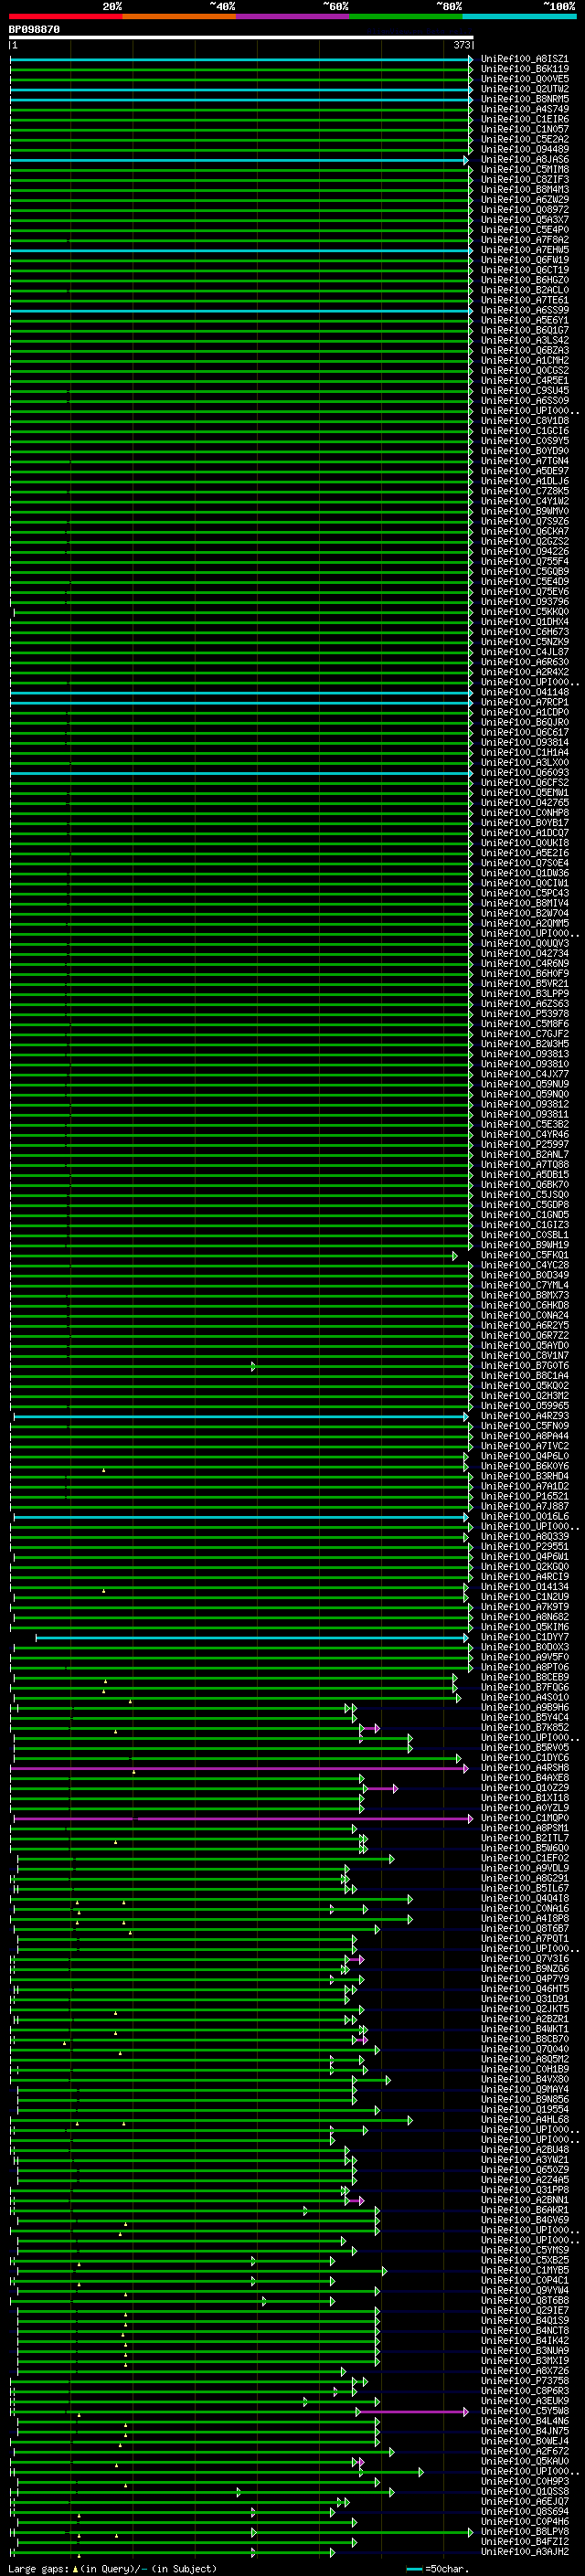Screen dimensions: 585x2576
Task: Click the cyan alignment bar for UniRef100_Q016L6
Action: pos(240,1517)
